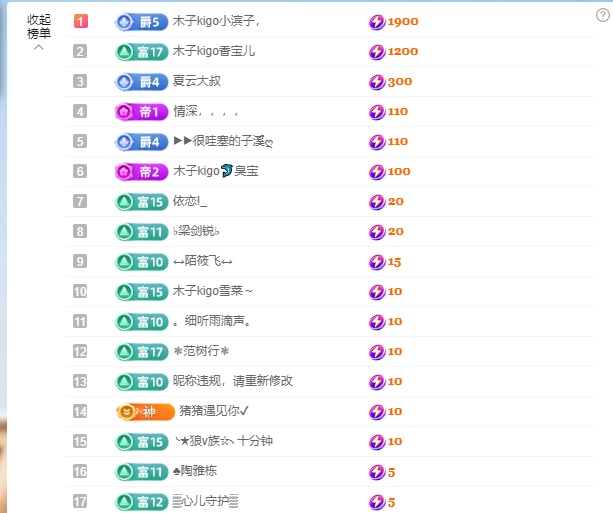The image size is (613, 513).
Task: Select user name ❄范树行❄
Action: (201, 351)
